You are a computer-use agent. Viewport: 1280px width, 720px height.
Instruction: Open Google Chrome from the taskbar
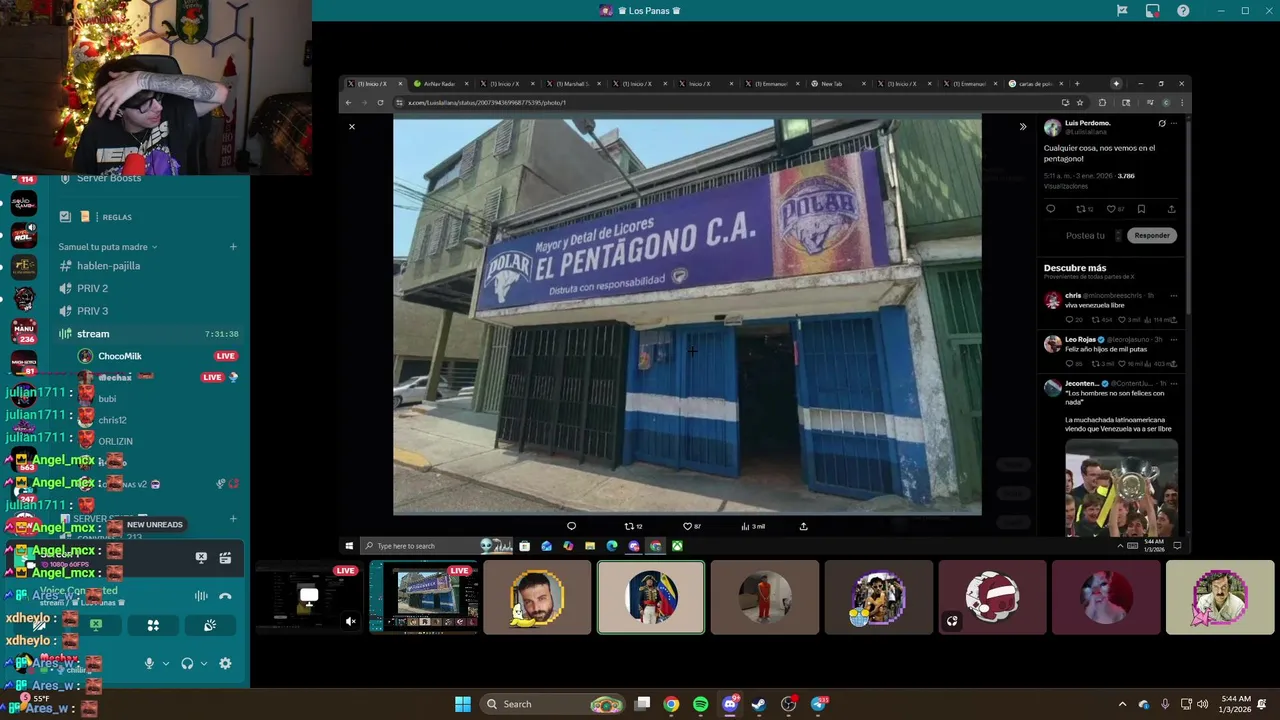[x=671, y=704]
